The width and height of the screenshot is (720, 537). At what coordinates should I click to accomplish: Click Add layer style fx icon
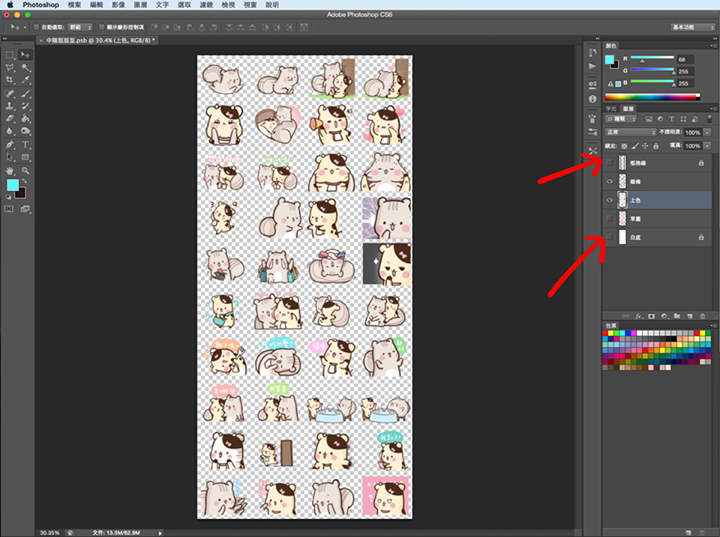coord(639,316)
